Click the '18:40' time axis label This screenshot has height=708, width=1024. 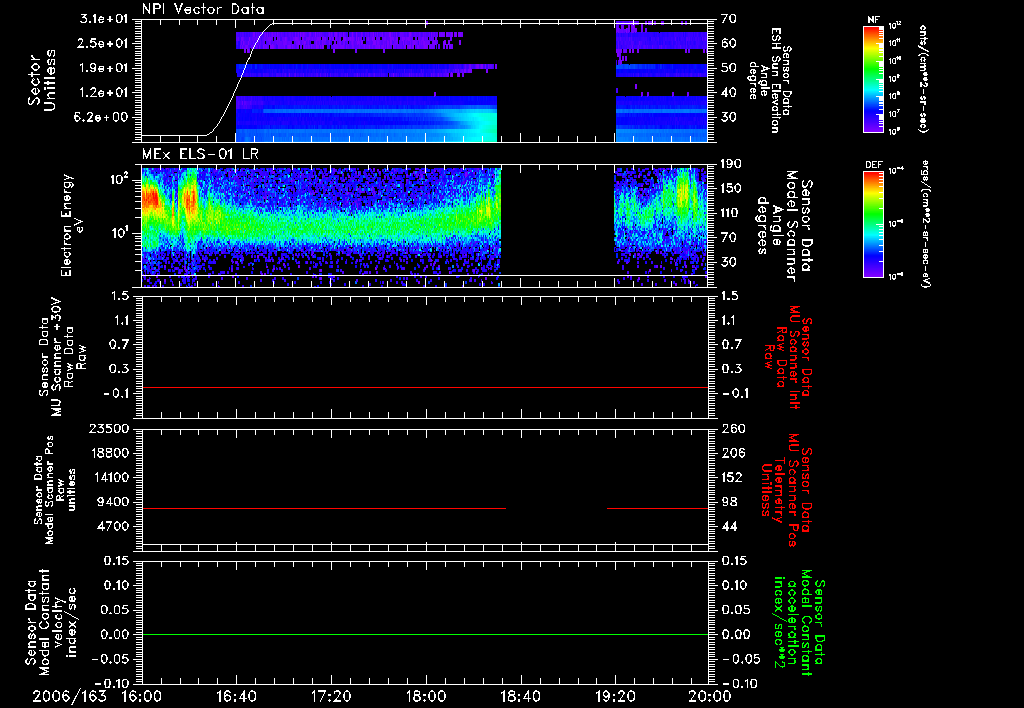point(520,696)
